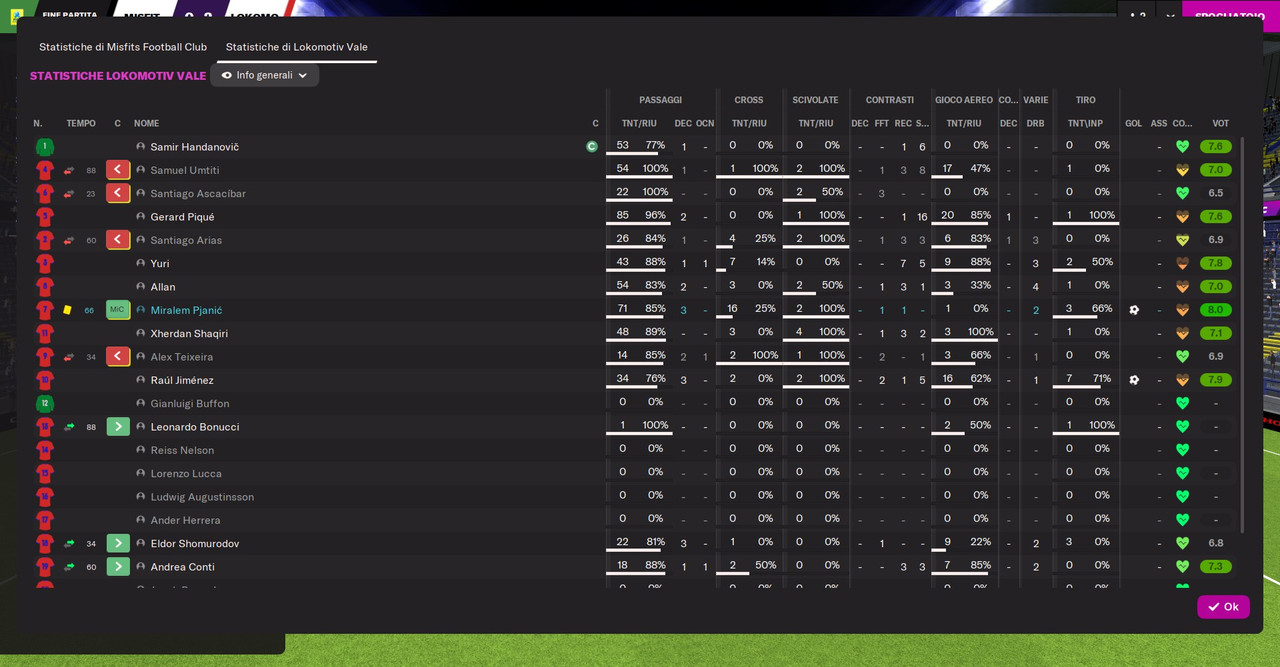
Task: Open the player info icon beside Ander Herrera
Action: [x=141, y=520]
